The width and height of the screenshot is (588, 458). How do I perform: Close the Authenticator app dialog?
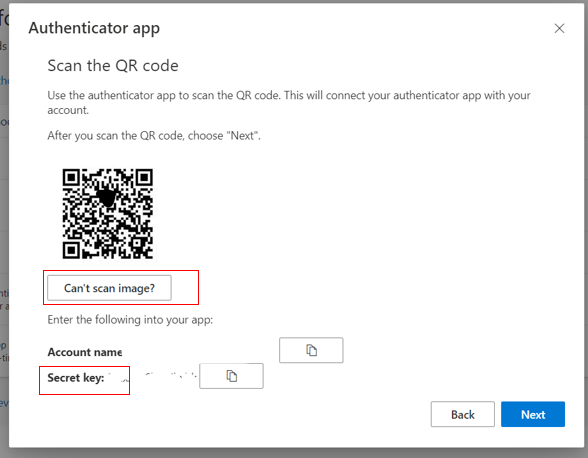(x=559, y=28)
